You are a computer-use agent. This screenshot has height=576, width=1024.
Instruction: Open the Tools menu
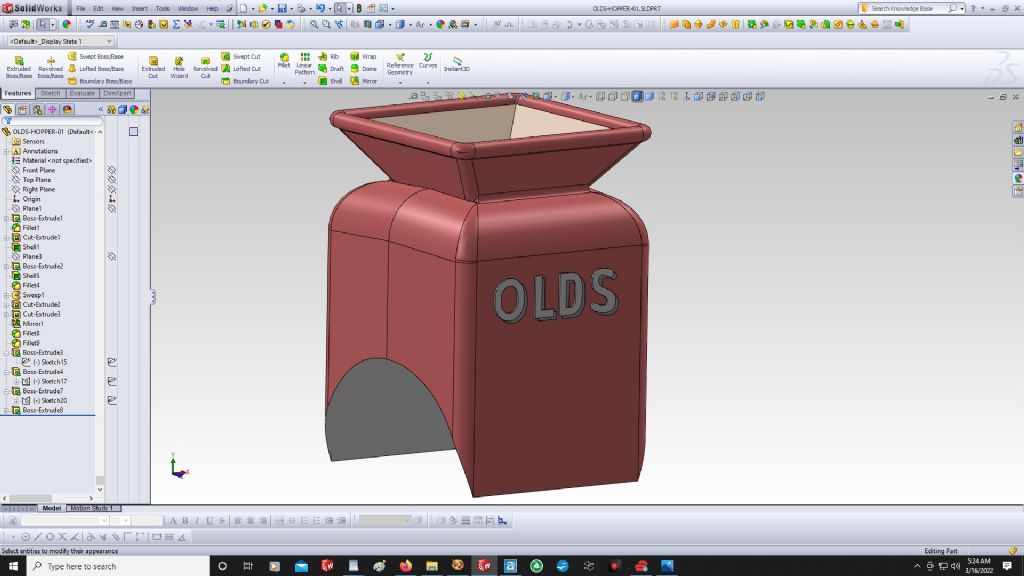[x=163, y=8]
